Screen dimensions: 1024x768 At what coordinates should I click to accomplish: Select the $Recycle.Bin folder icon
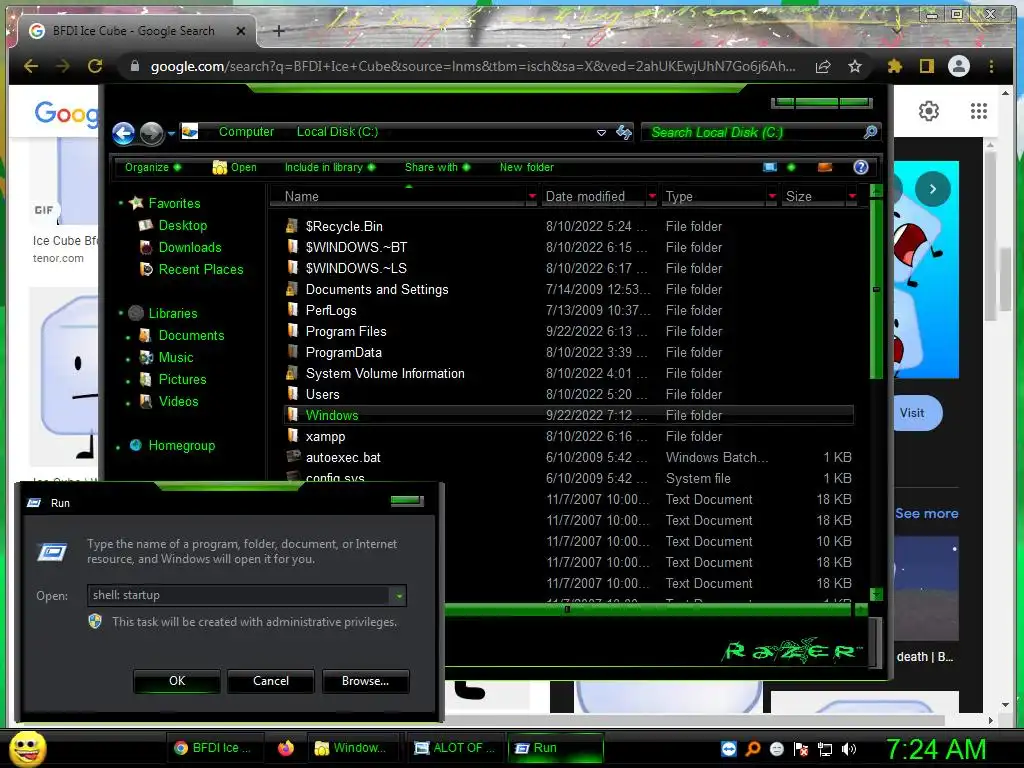click(292, 226)
